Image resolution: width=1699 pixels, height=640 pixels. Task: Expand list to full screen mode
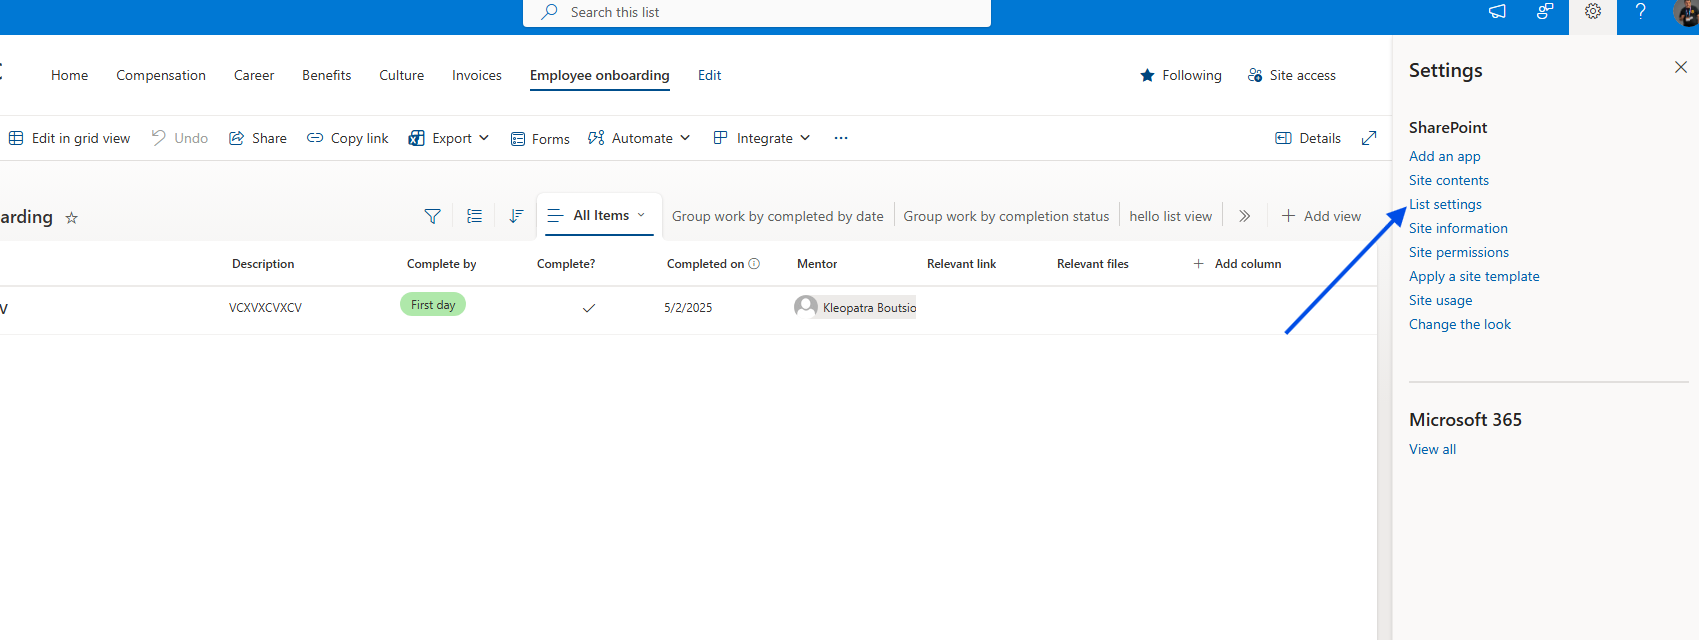[1369, 138]
